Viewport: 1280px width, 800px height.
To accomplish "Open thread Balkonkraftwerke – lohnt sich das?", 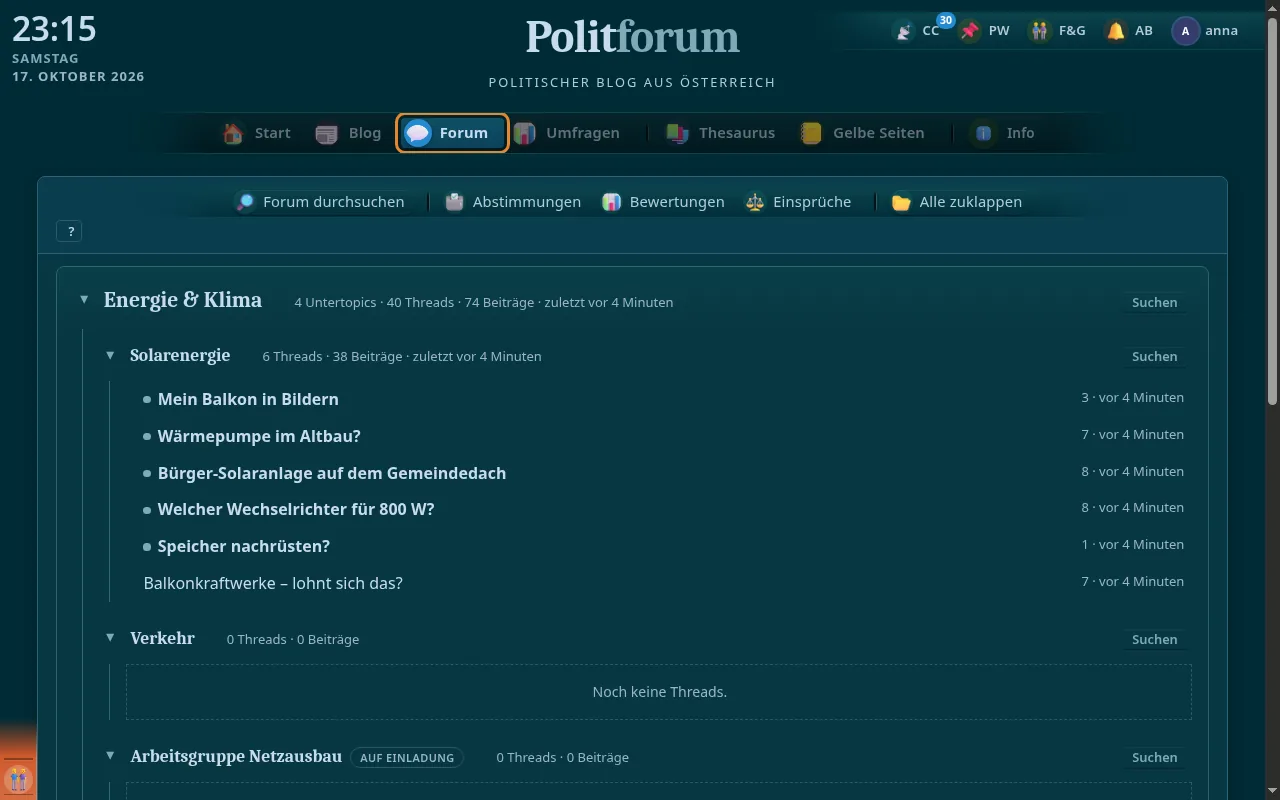I will pyautogui.click(x=273, y=583).
